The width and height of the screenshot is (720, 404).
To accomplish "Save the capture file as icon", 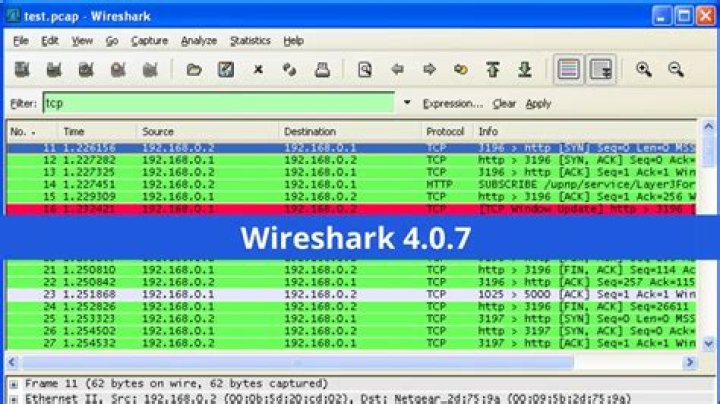I will 226,70.
